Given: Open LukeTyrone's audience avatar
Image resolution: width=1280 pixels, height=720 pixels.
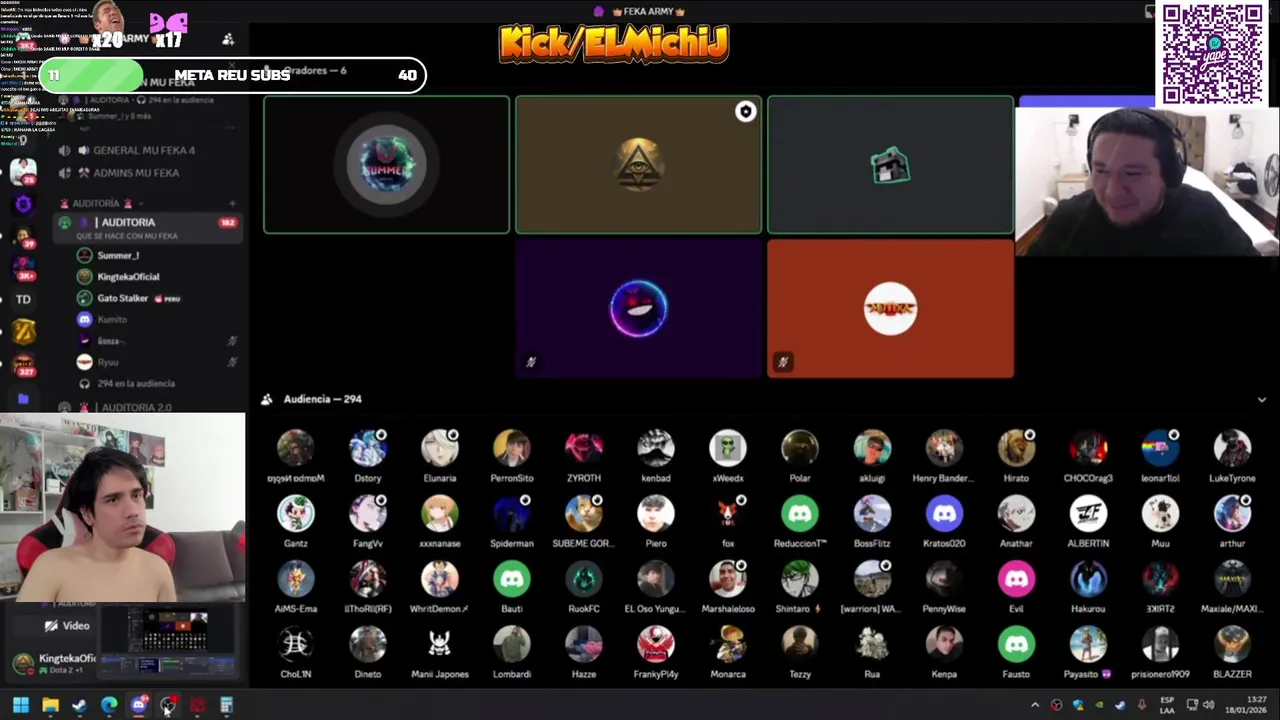Looking at the screenshot, I should [x=1232, y=448].
